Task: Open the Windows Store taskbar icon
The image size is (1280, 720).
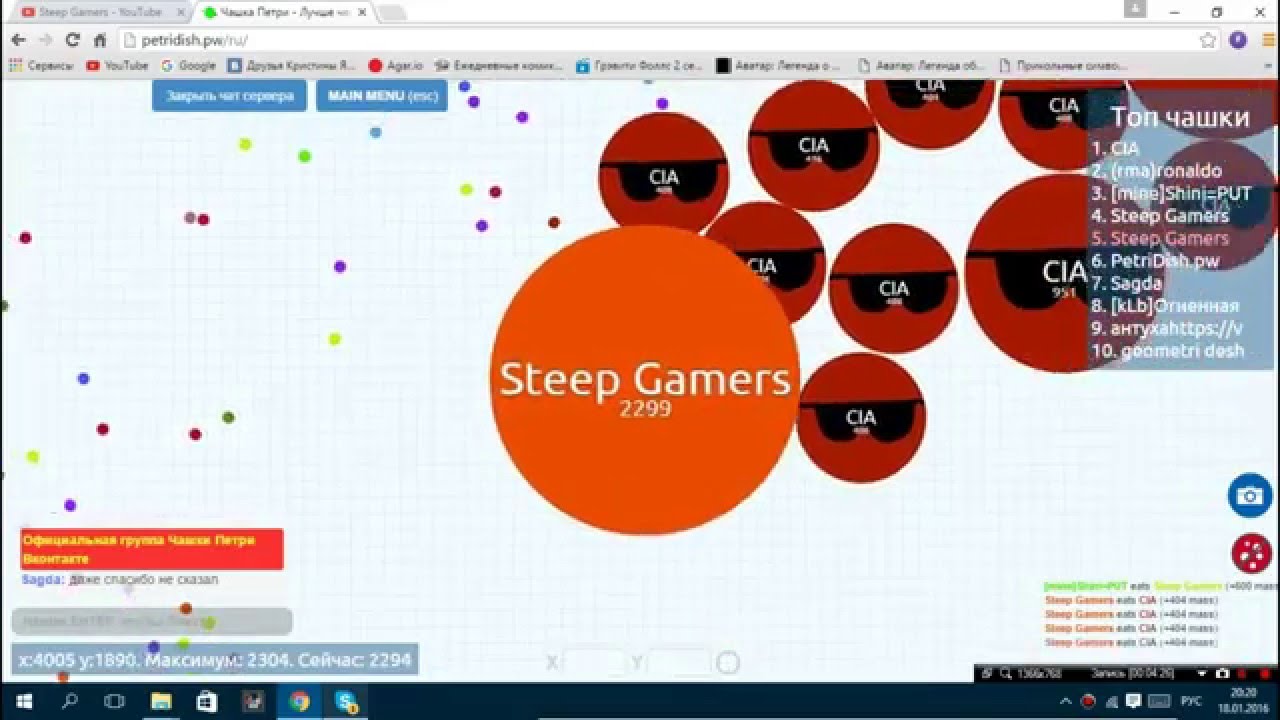Action: (x=207, y=701)
